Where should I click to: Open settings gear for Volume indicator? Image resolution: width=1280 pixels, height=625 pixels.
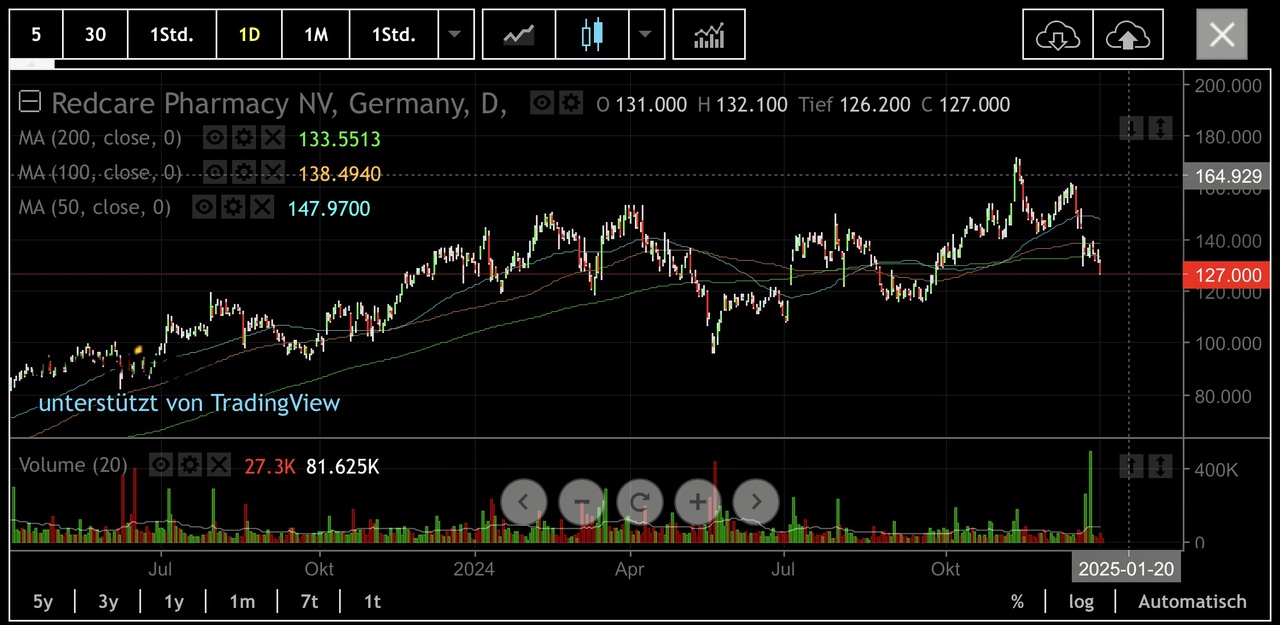[x=190, y=465]
